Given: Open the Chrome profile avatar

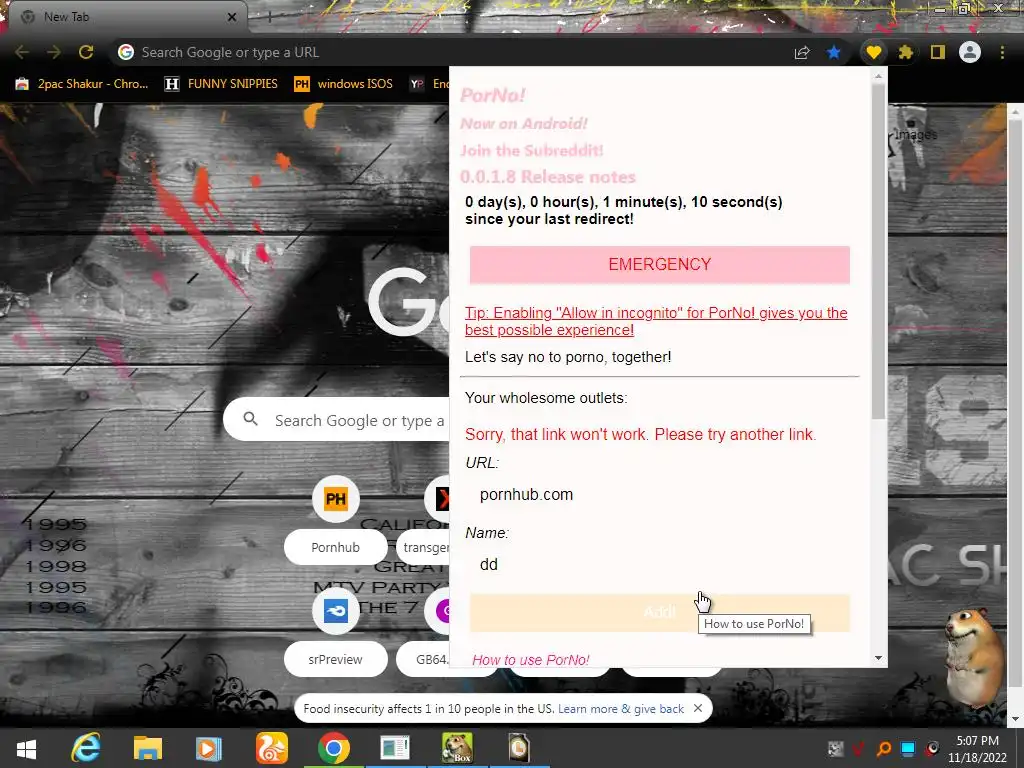Looking at the screenshot, I should click(x=970, y=52).
